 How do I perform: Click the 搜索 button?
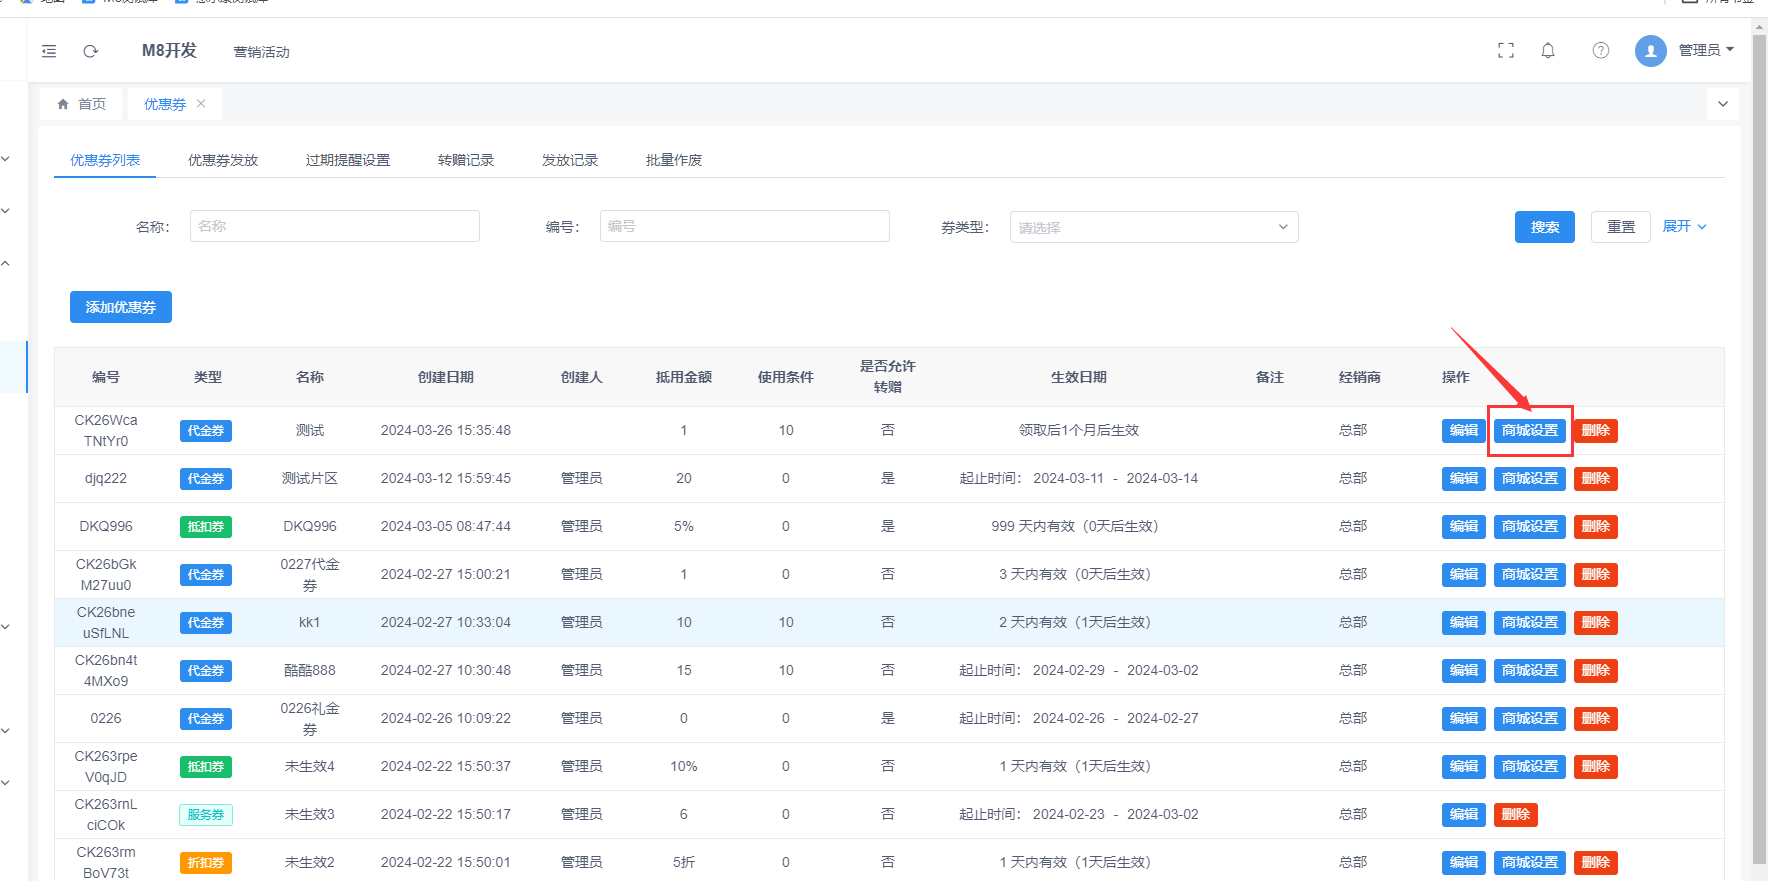point(1544,227)
